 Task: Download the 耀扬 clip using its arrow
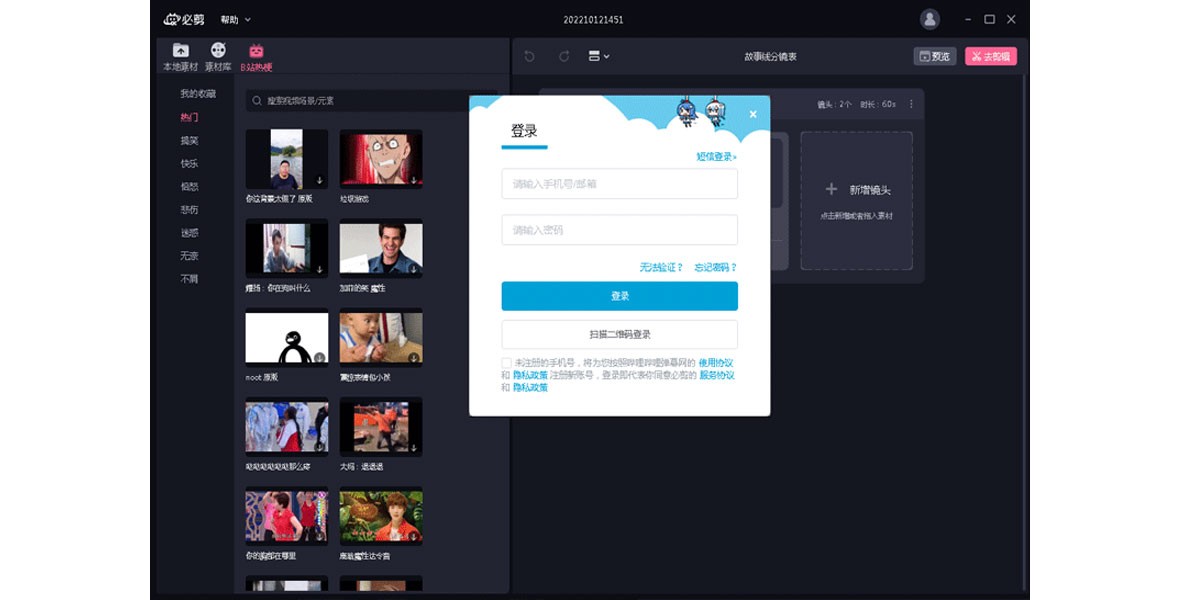319,270
